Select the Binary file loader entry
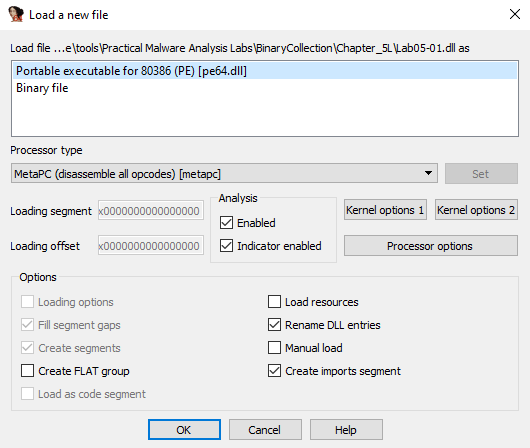This screenshot has width=530, height=448. [265, 88]
